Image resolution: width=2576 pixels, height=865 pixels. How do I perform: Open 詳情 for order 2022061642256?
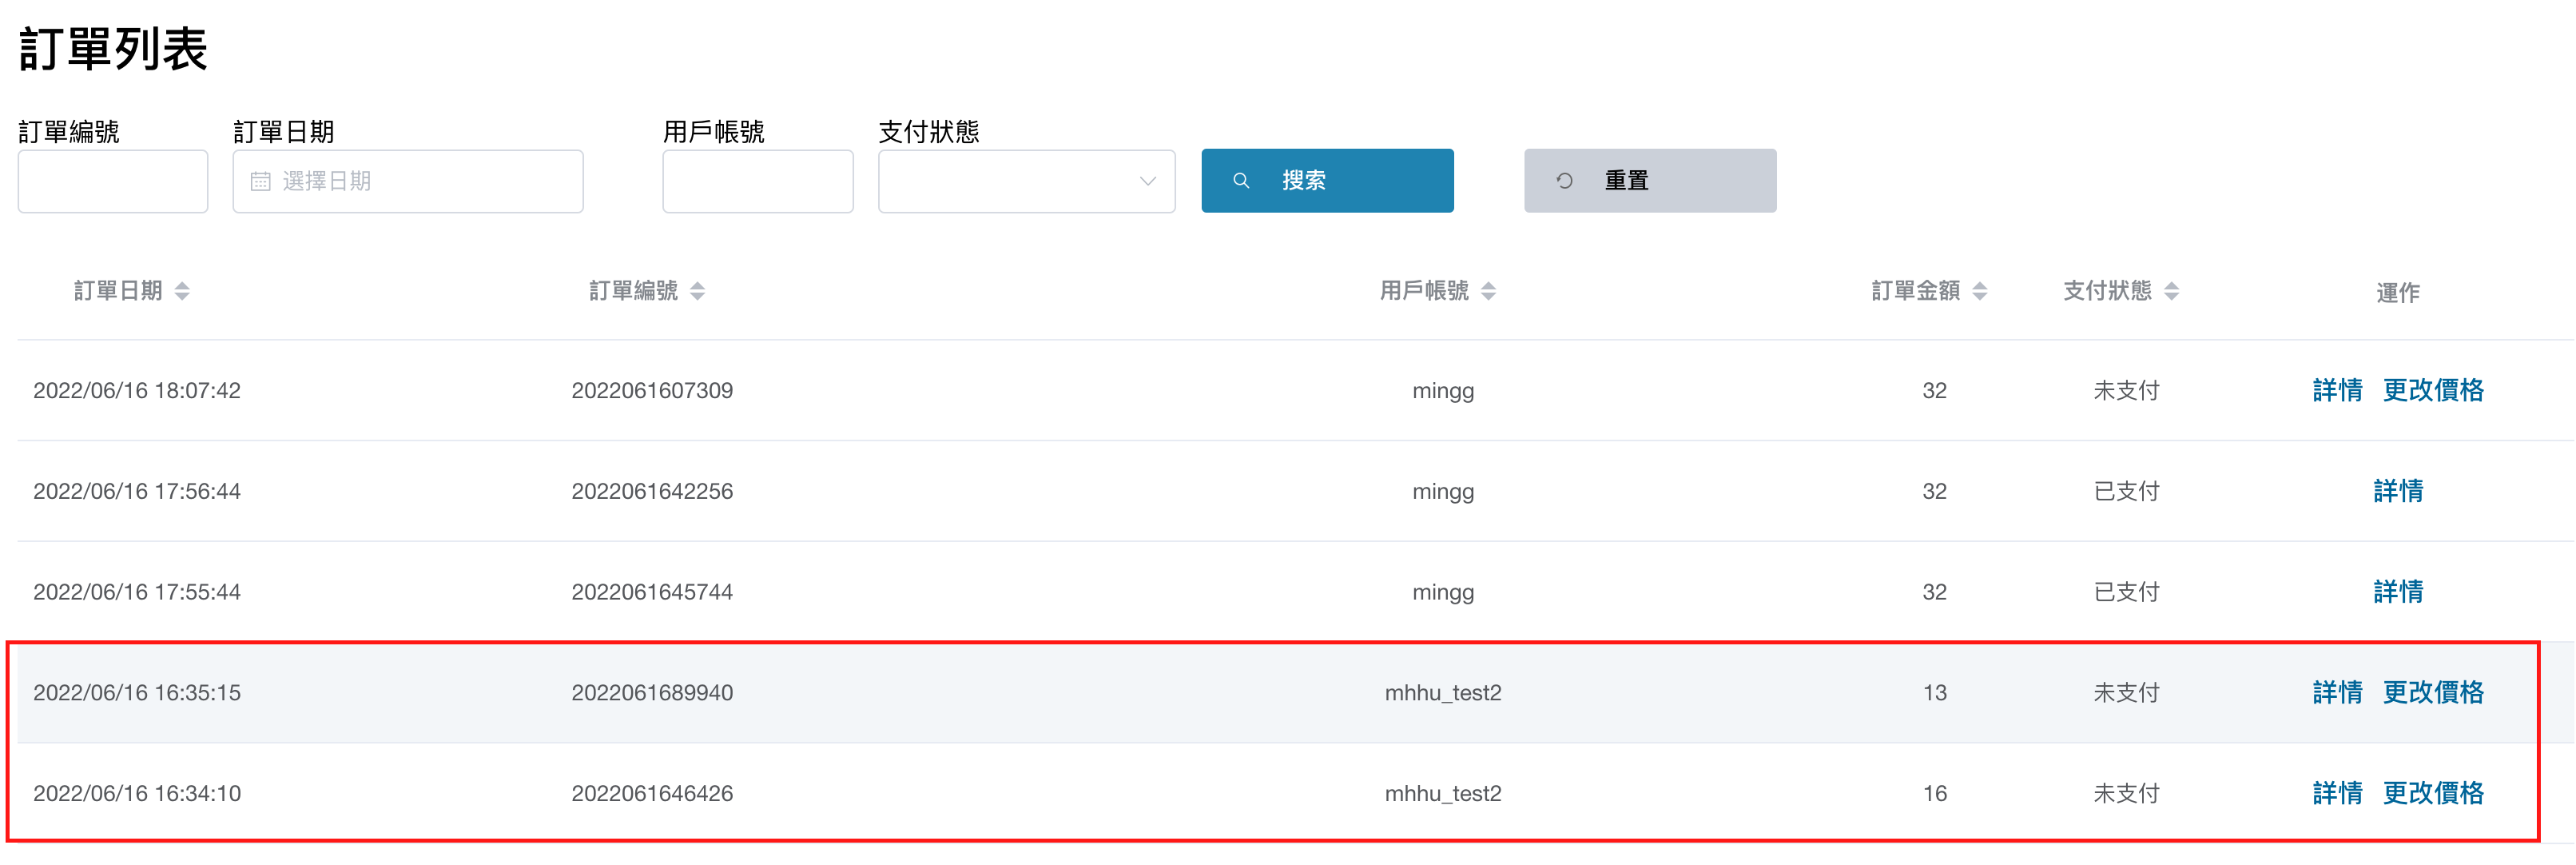click(2398, 491)
